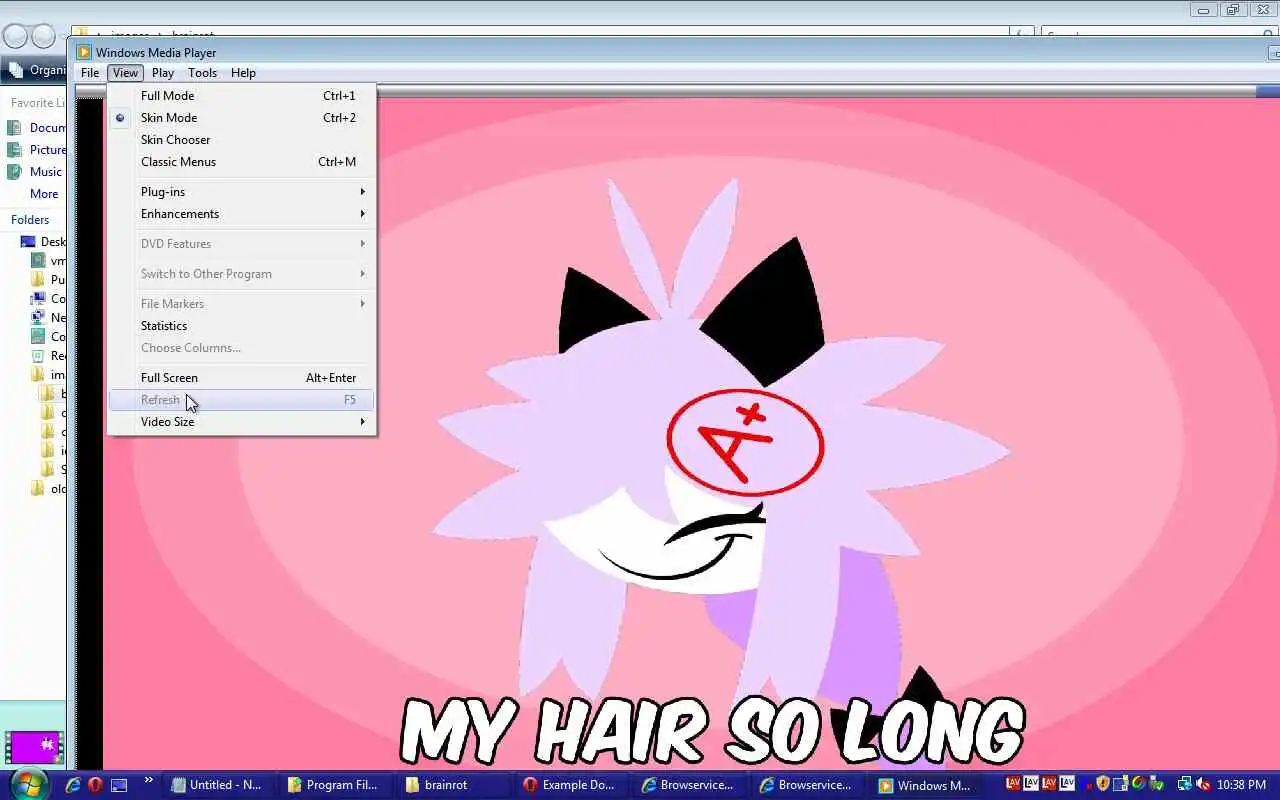
Task: Select the 'ol' folder in tree
Action: [49, 489]
